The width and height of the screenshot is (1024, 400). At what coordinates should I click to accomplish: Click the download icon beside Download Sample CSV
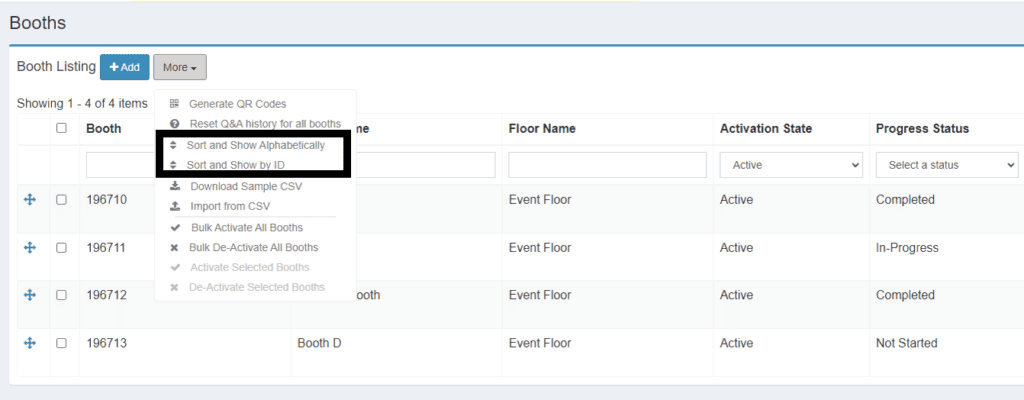click(x=174, y=186)
